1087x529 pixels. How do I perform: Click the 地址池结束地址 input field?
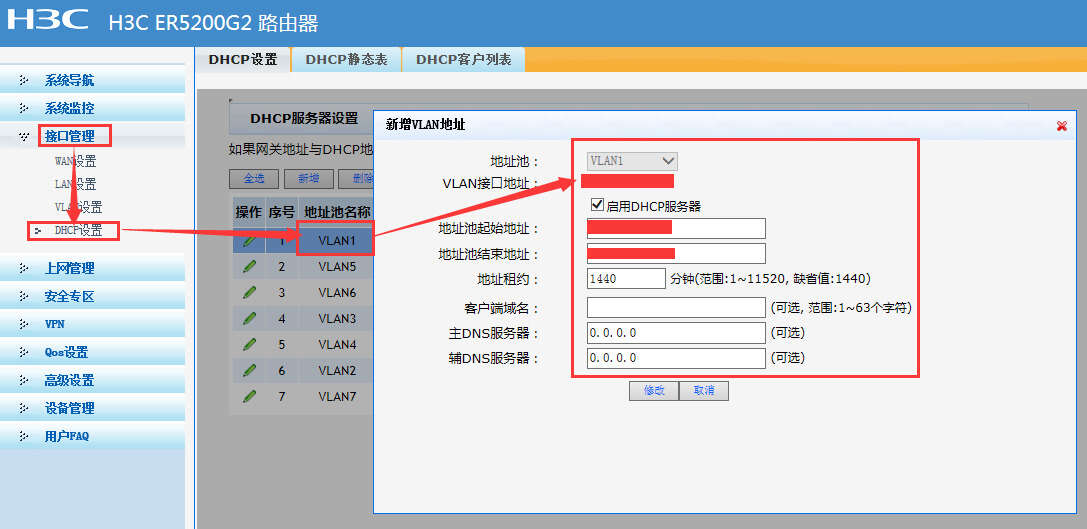(x=676, y=253)
